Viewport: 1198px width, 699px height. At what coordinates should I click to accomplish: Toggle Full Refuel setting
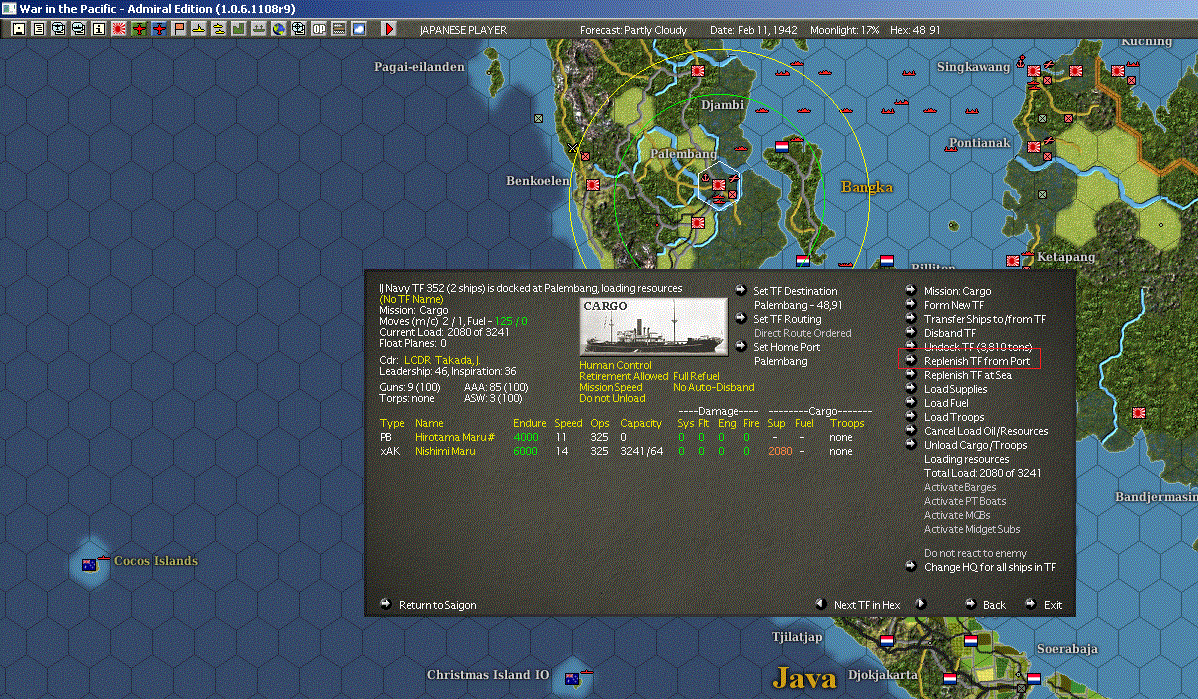click(x=696, y=376)
